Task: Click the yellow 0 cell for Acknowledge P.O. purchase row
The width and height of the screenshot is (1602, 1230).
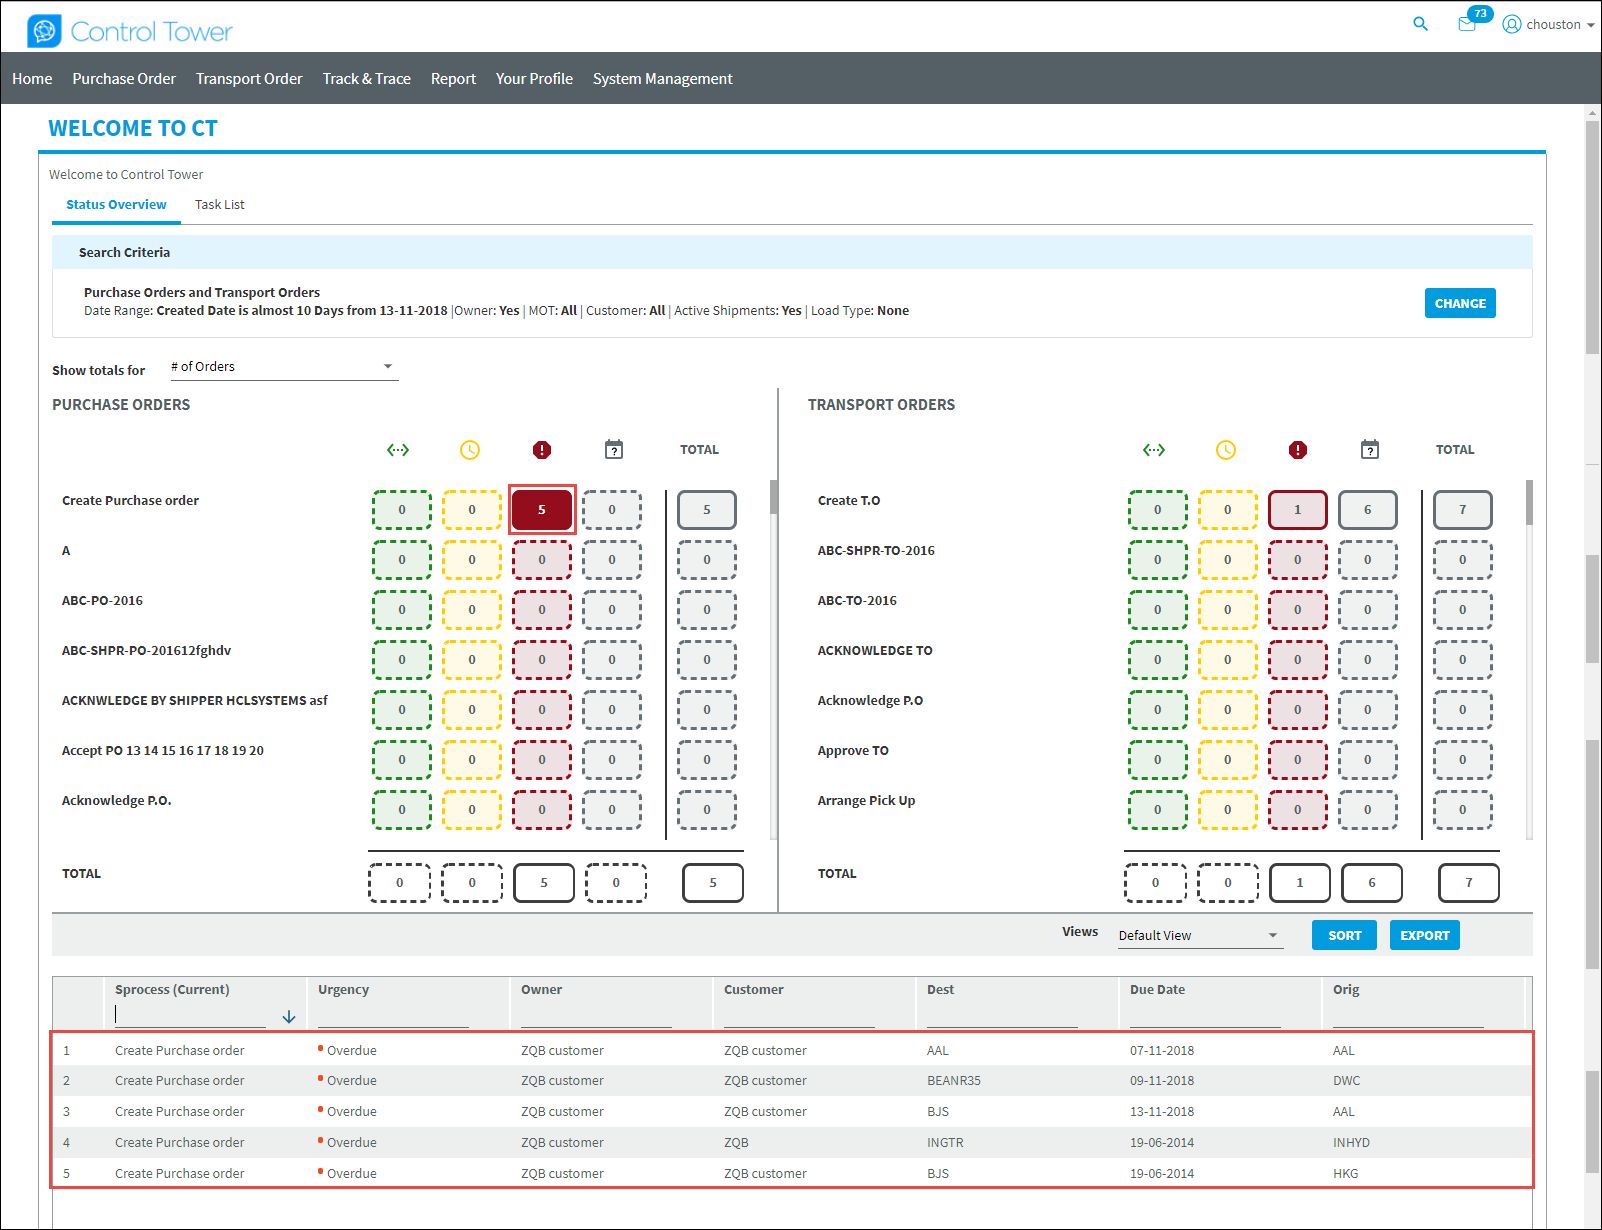Action: [472, 810]
